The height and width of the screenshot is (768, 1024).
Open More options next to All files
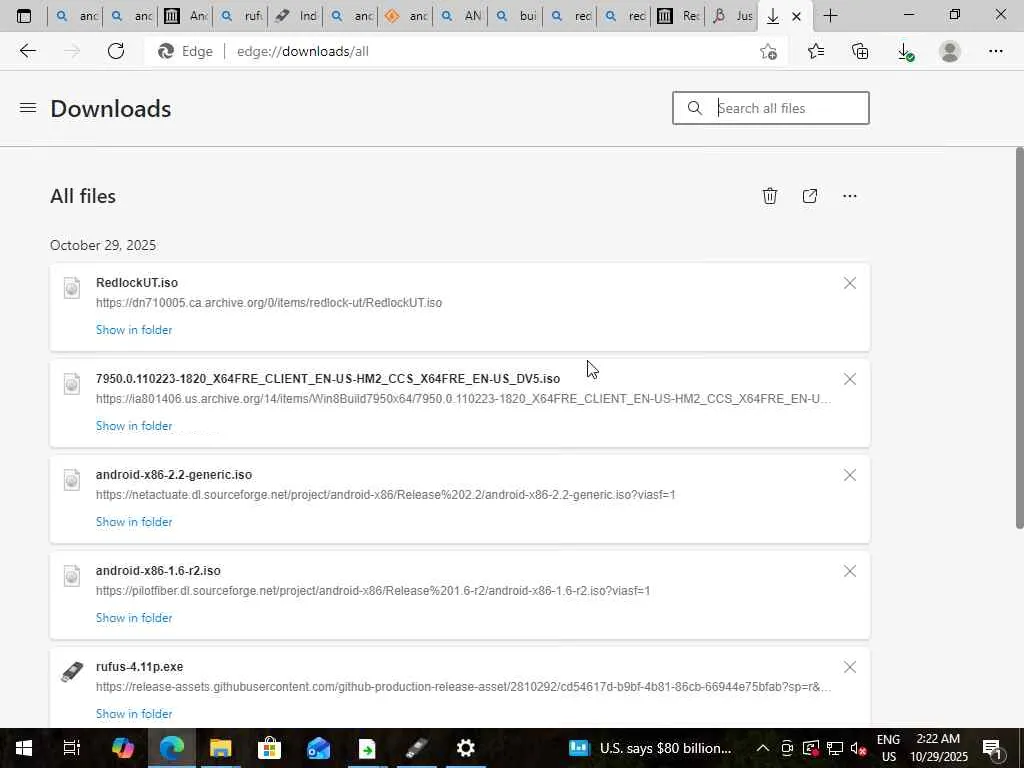click(850, 196)
